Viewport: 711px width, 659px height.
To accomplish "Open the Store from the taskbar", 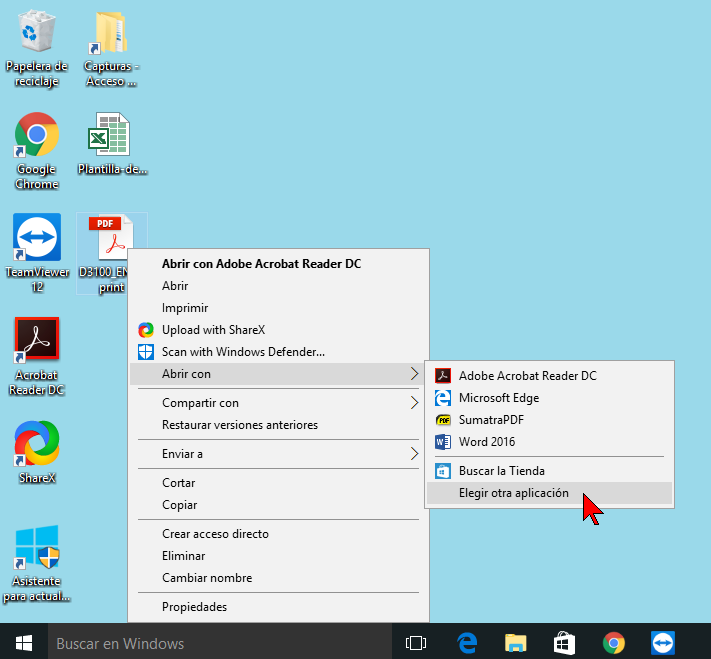I will (565, 643).
